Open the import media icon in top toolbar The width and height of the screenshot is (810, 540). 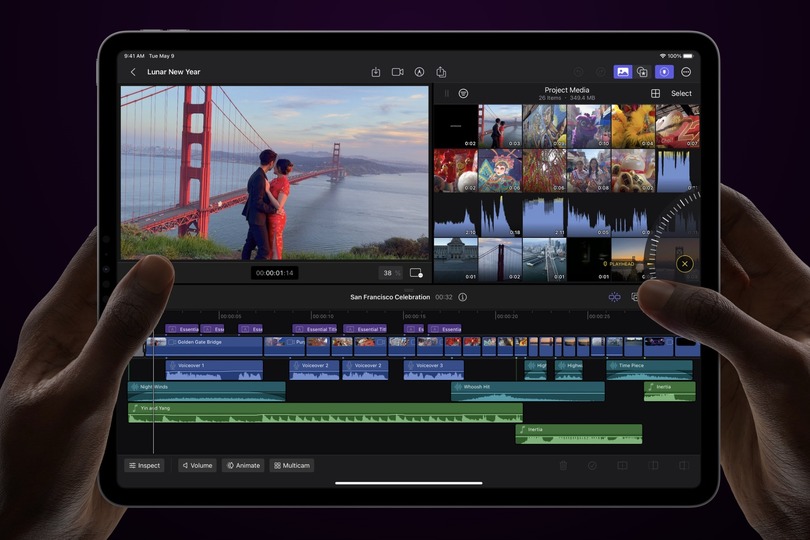click(x=376, y=72)
